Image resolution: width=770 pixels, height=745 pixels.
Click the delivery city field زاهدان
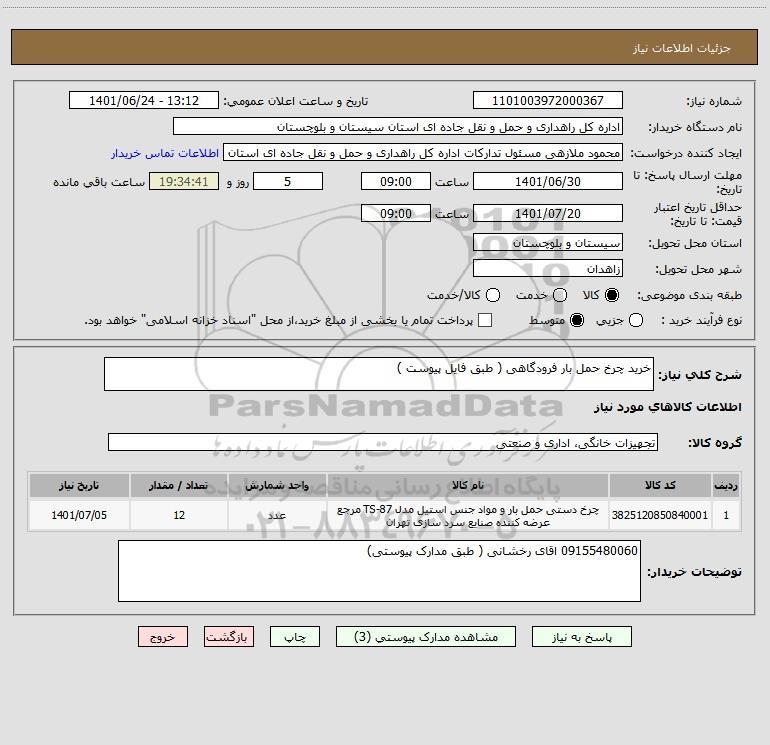(548, 269)
